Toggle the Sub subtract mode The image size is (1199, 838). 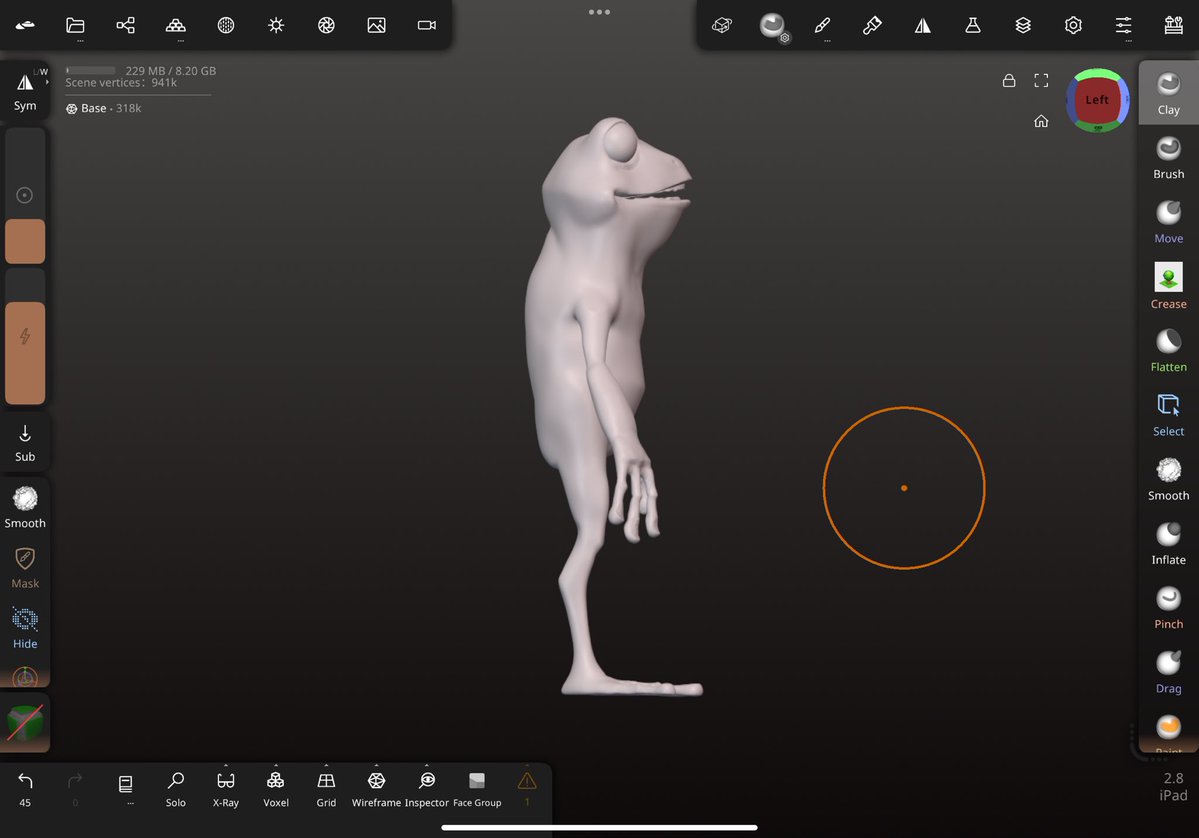point(25,443)
